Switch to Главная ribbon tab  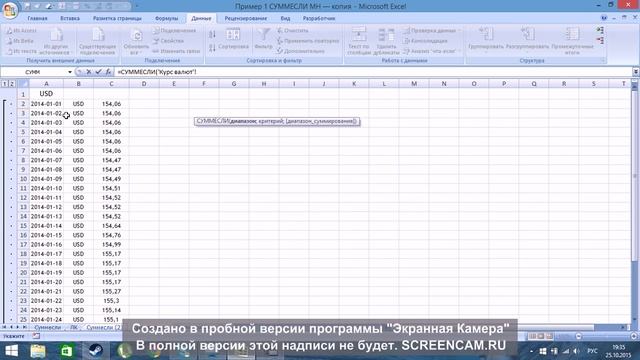point(37,18)
